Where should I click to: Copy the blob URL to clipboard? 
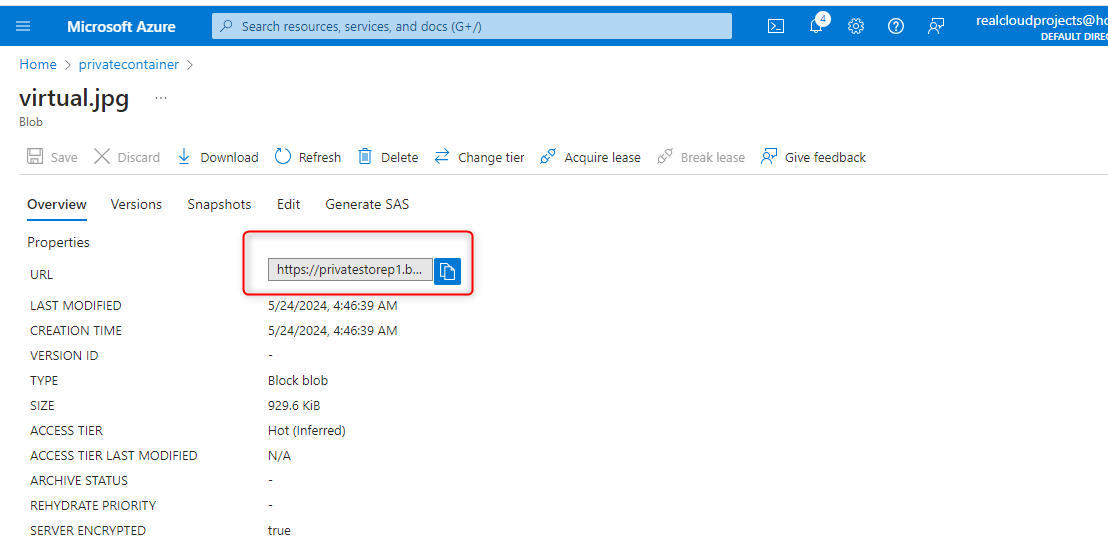[x=447, y=270]
